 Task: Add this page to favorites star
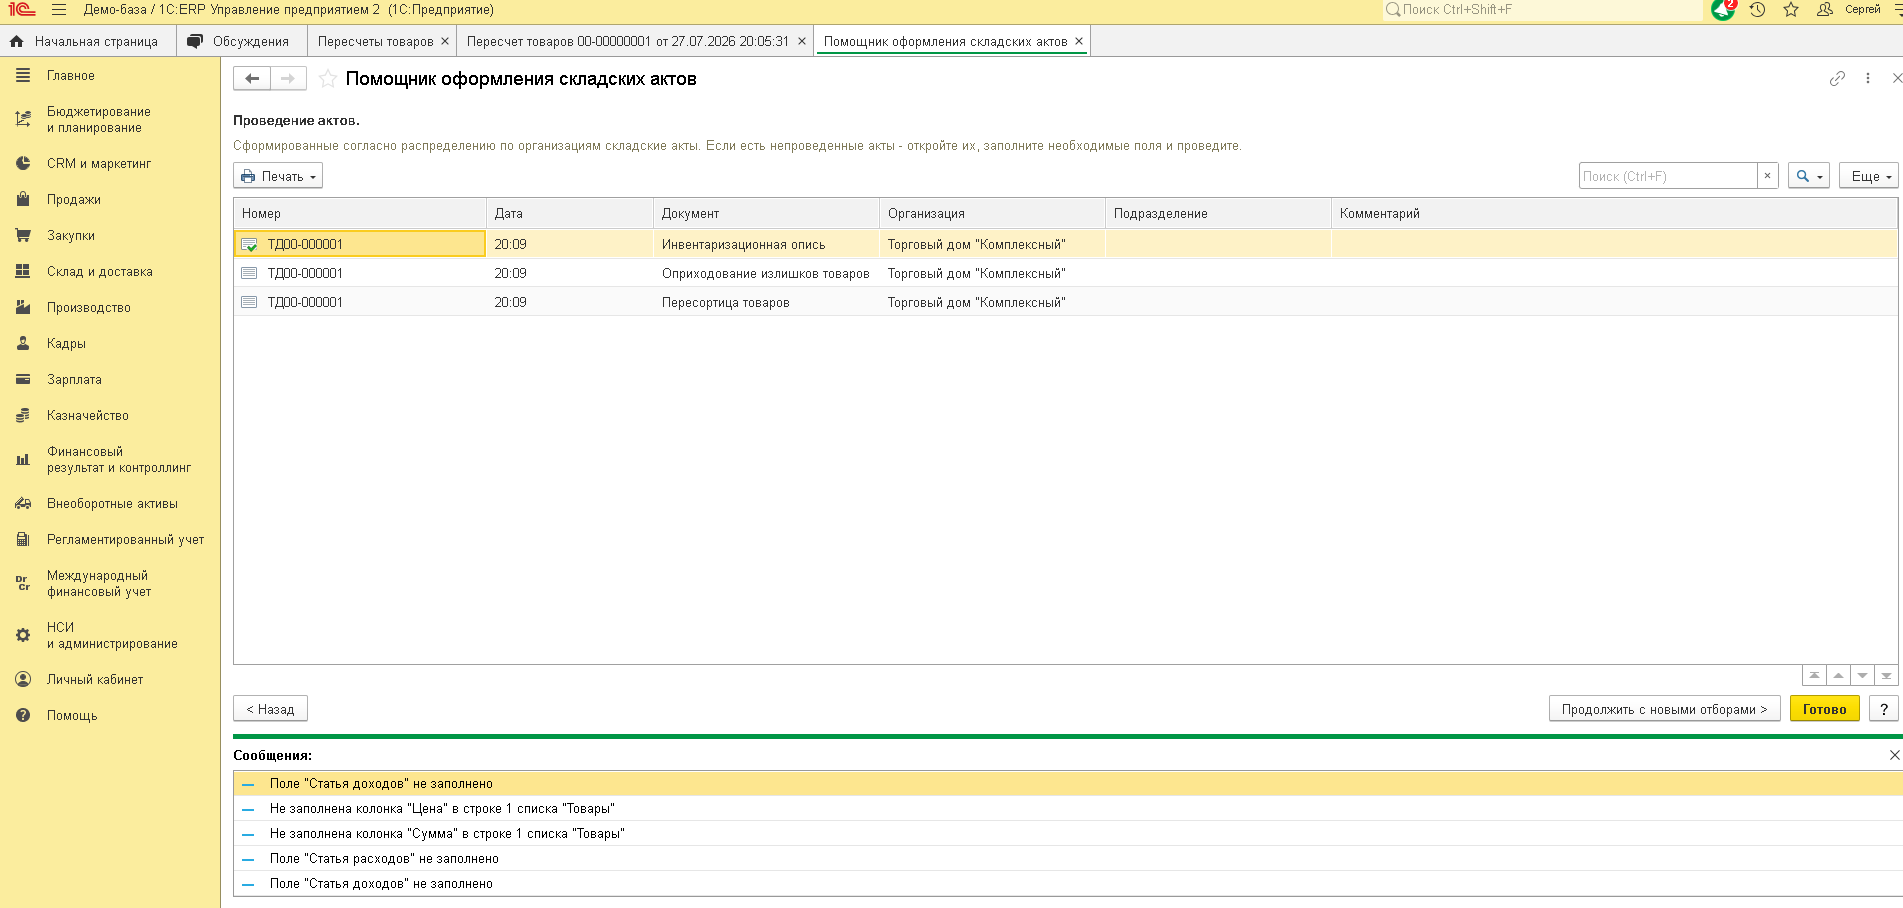pos(327,79)
